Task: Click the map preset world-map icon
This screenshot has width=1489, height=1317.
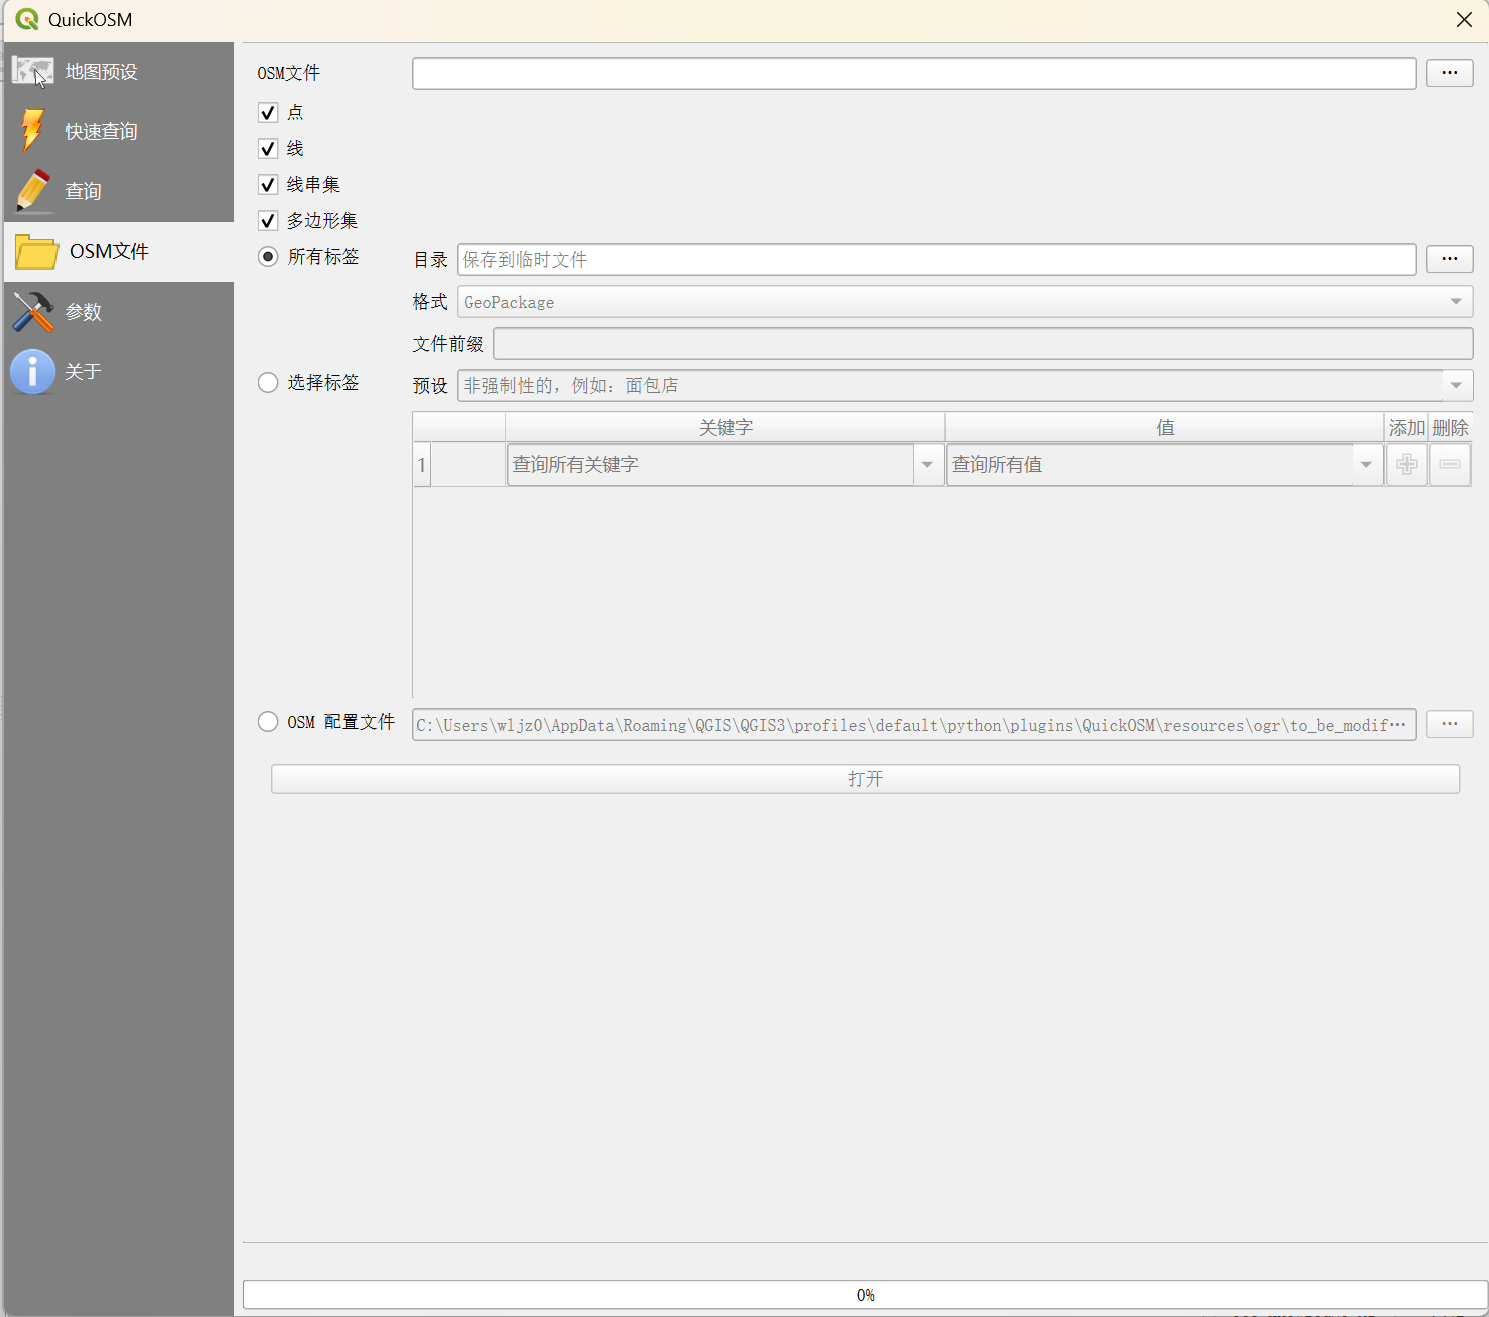Action: [33, 72]
